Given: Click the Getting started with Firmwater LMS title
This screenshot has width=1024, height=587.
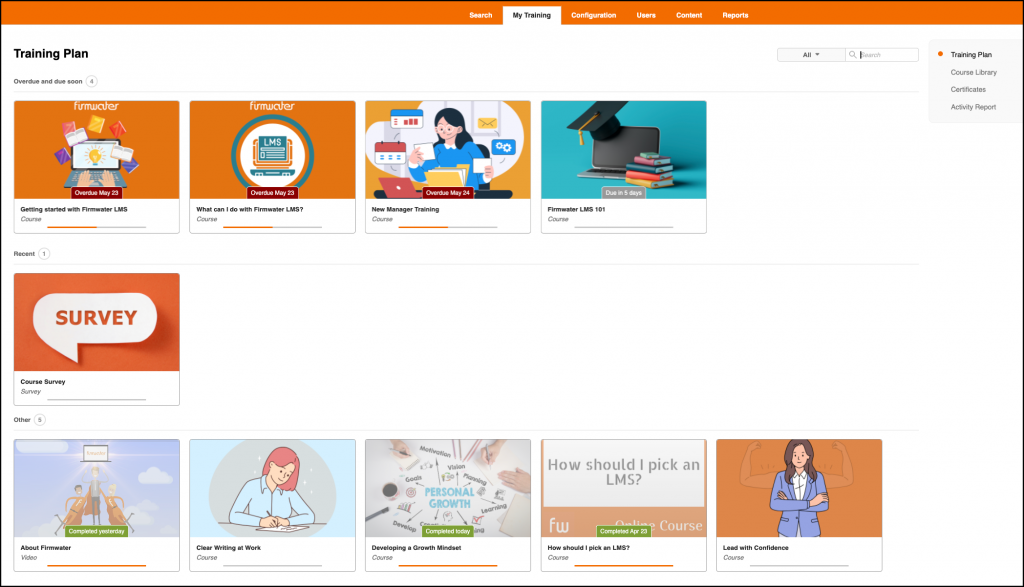Looking at the screenshot, I should (x=74, y=210).
